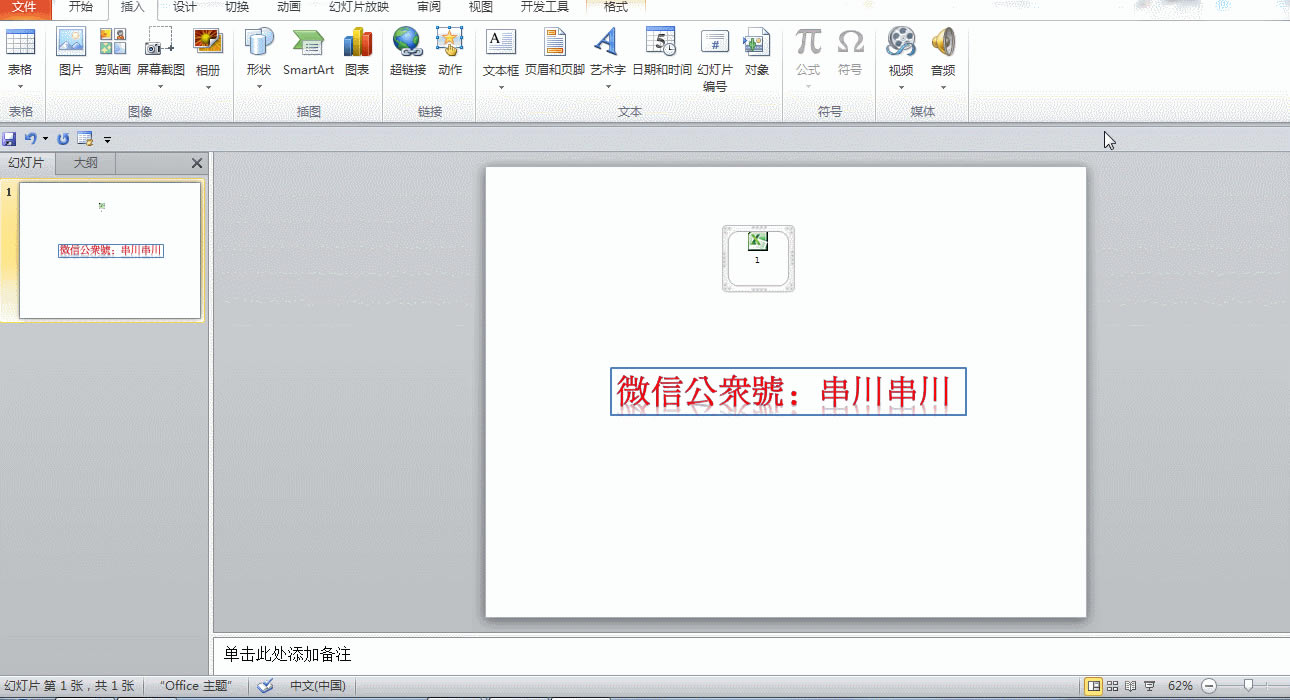
Task: Insert an embedded object using 对象
Action: [x=757, y=55]
